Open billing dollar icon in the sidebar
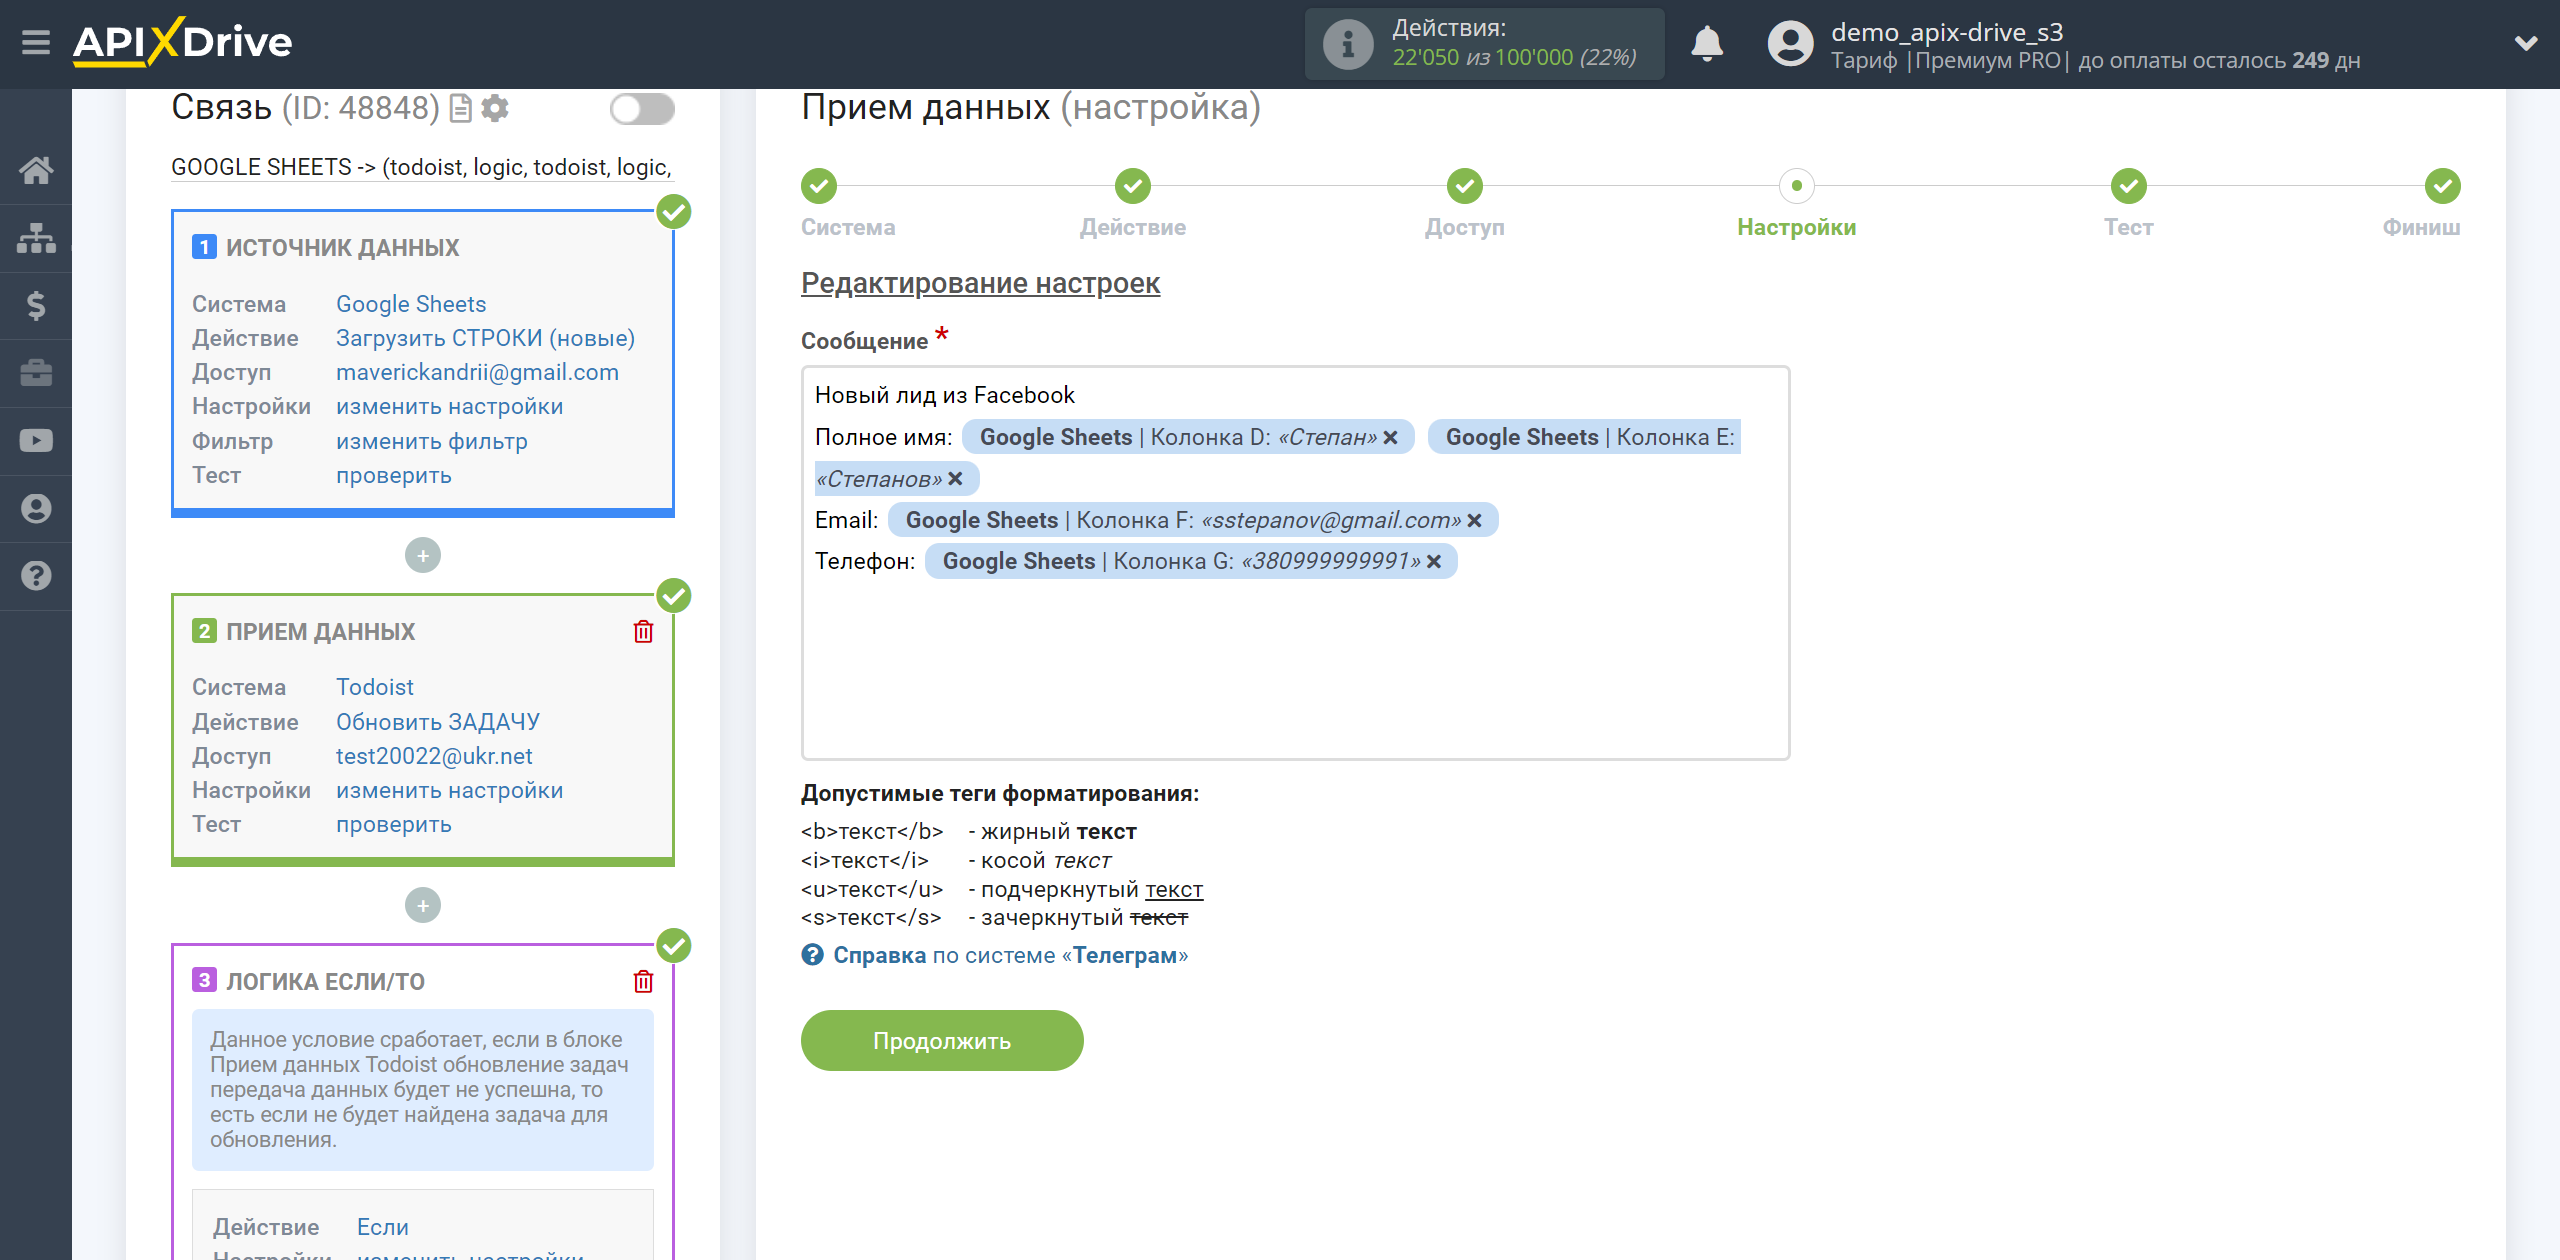This screenshot has width=2560, height=1260. 36,305
